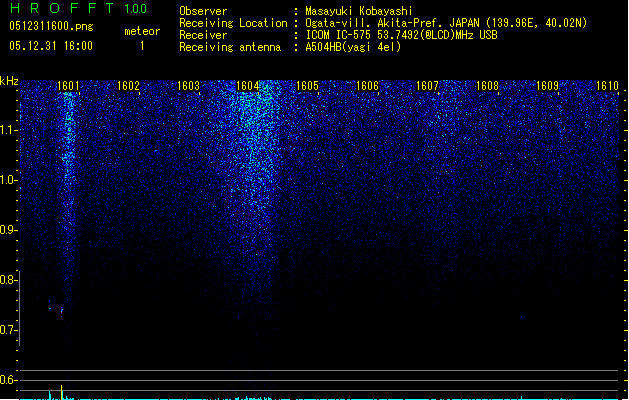
Task: Click the kHz axis unit label
Action: (9, 81)
